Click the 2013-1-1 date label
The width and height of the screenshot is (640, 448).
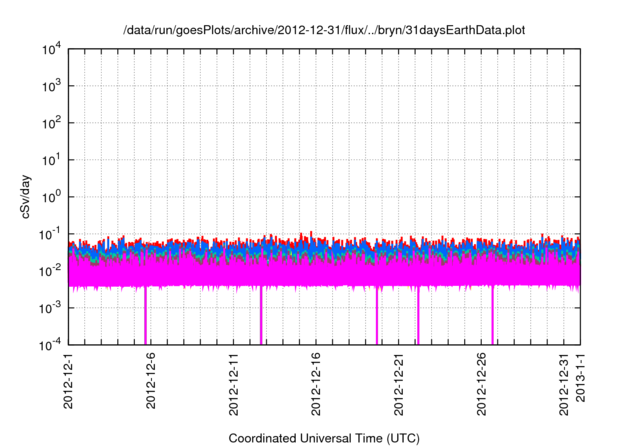(580, 378)
